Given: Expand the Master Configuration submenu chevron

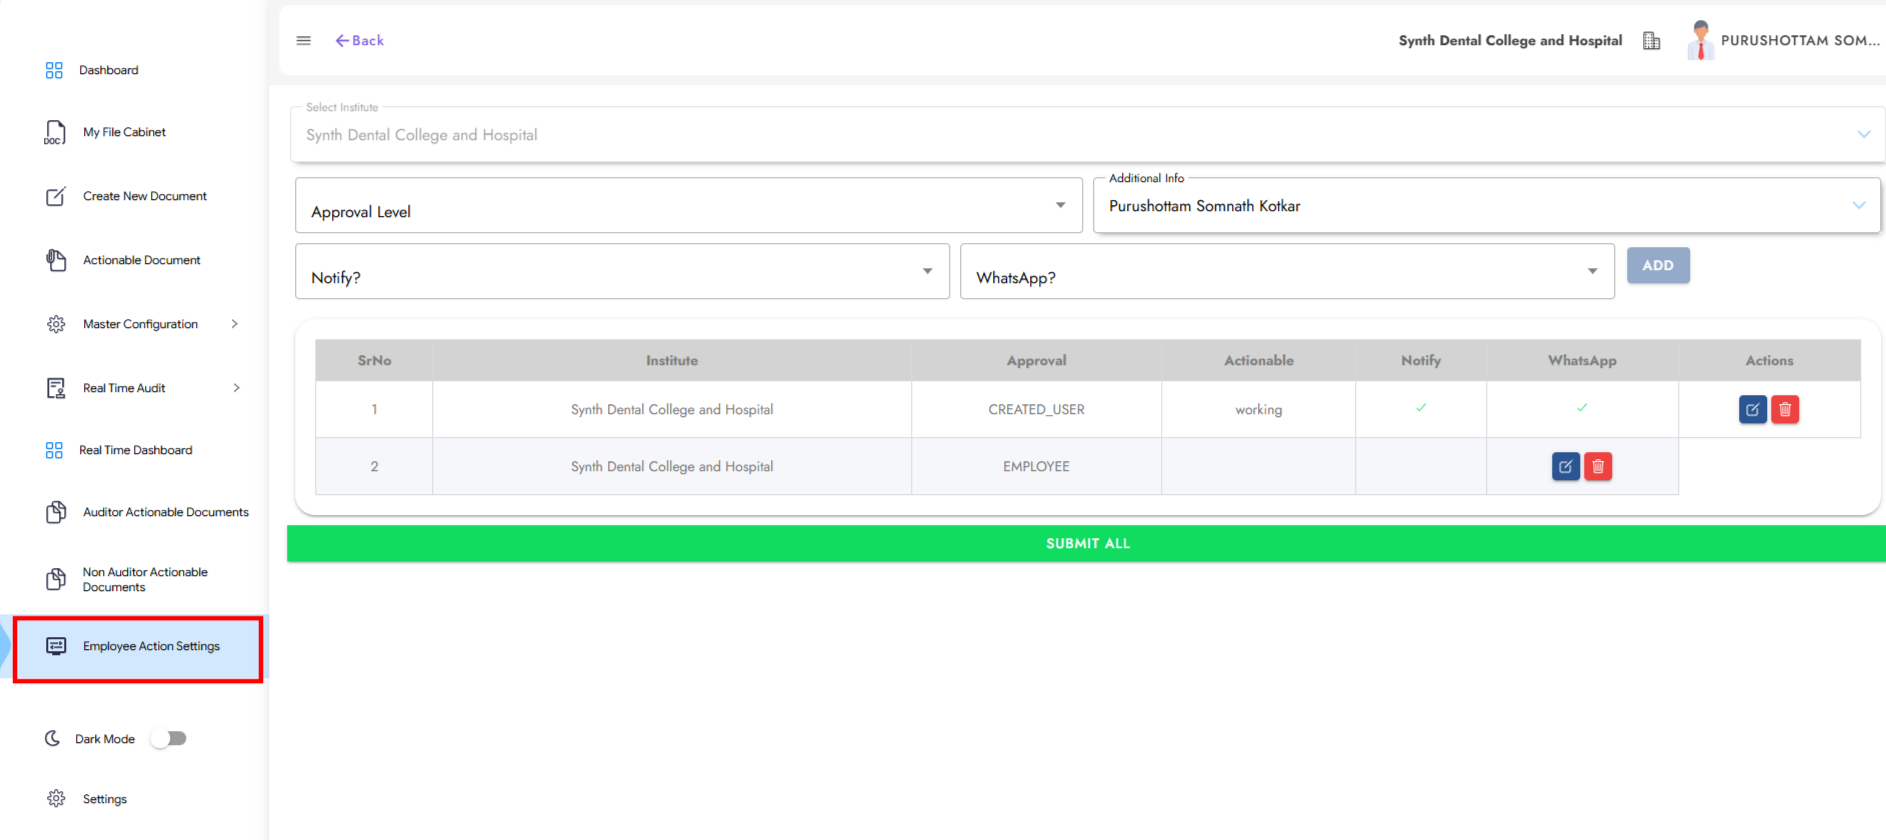Looking at the screenshot, I should pos(235,324).
